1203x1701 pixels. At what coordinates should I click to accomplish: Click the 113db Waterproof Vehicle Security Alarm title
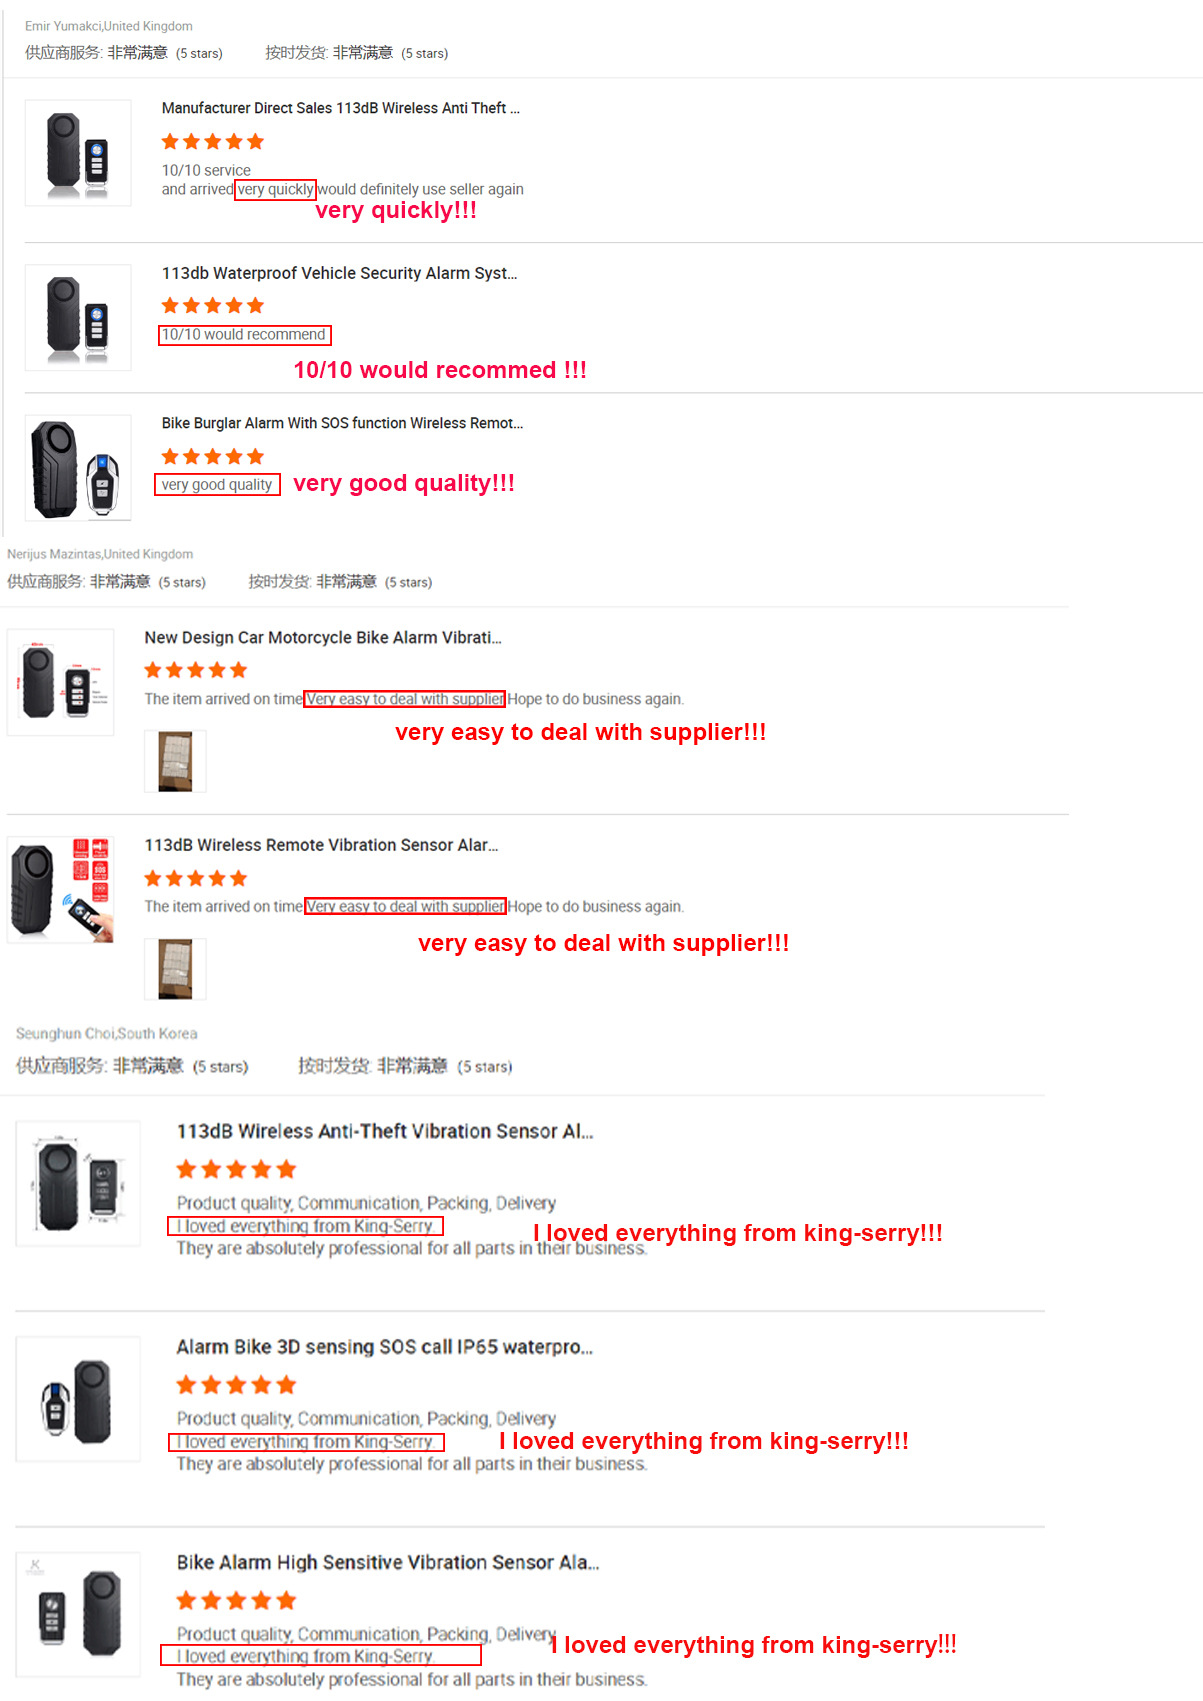[x=339, y=273]
